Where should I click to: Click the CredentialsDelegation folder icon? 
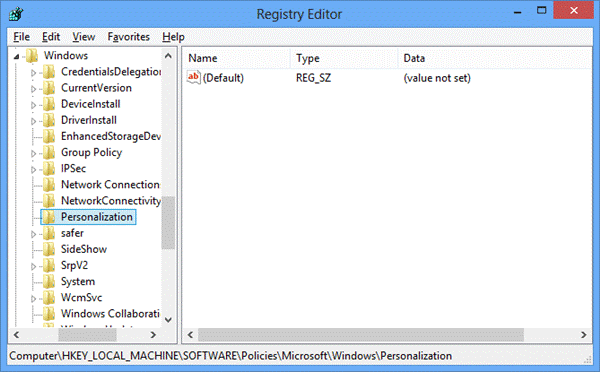tap(49, 72)
